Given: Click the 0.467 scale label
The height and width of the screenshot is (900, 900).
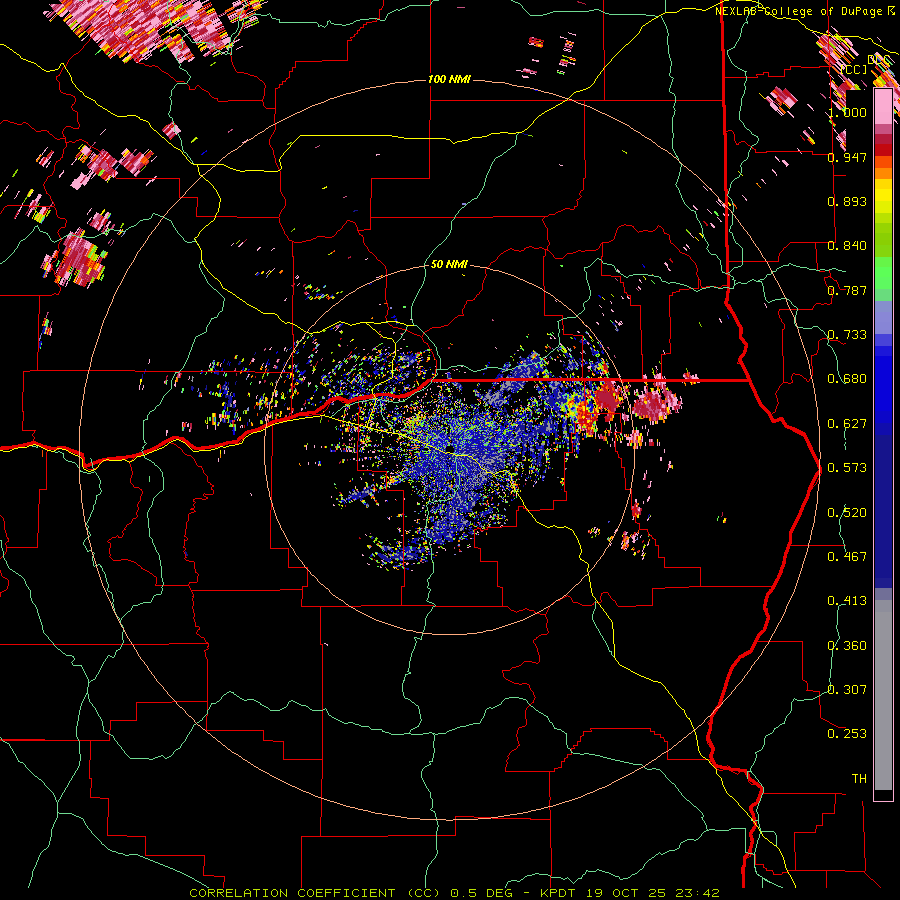Looking at the screenshot, I should click(847, 557).
